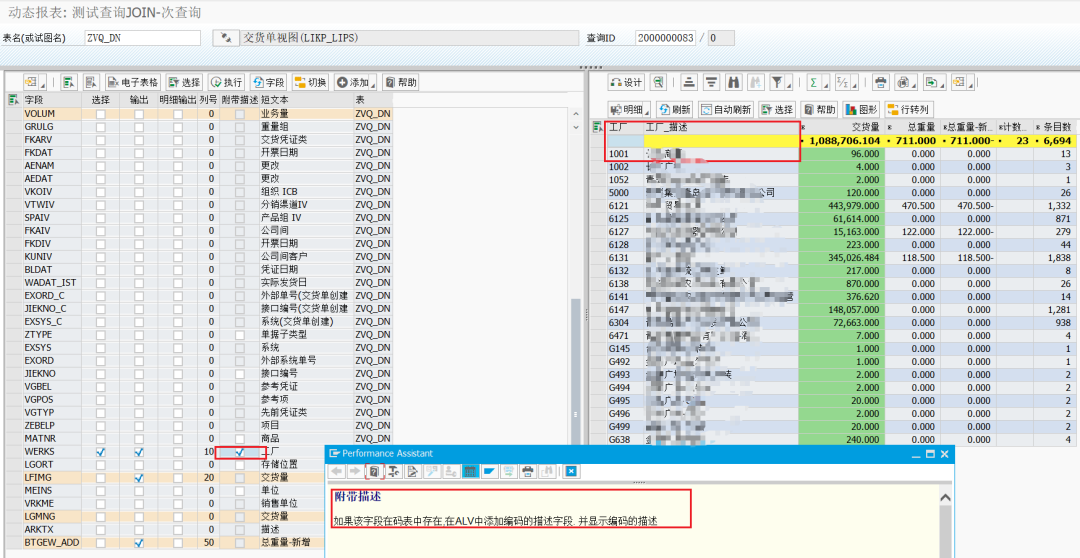Click the 工厂_描述 column header
This screenshot has width=1080, height=558.
click(x=721, y=127)
